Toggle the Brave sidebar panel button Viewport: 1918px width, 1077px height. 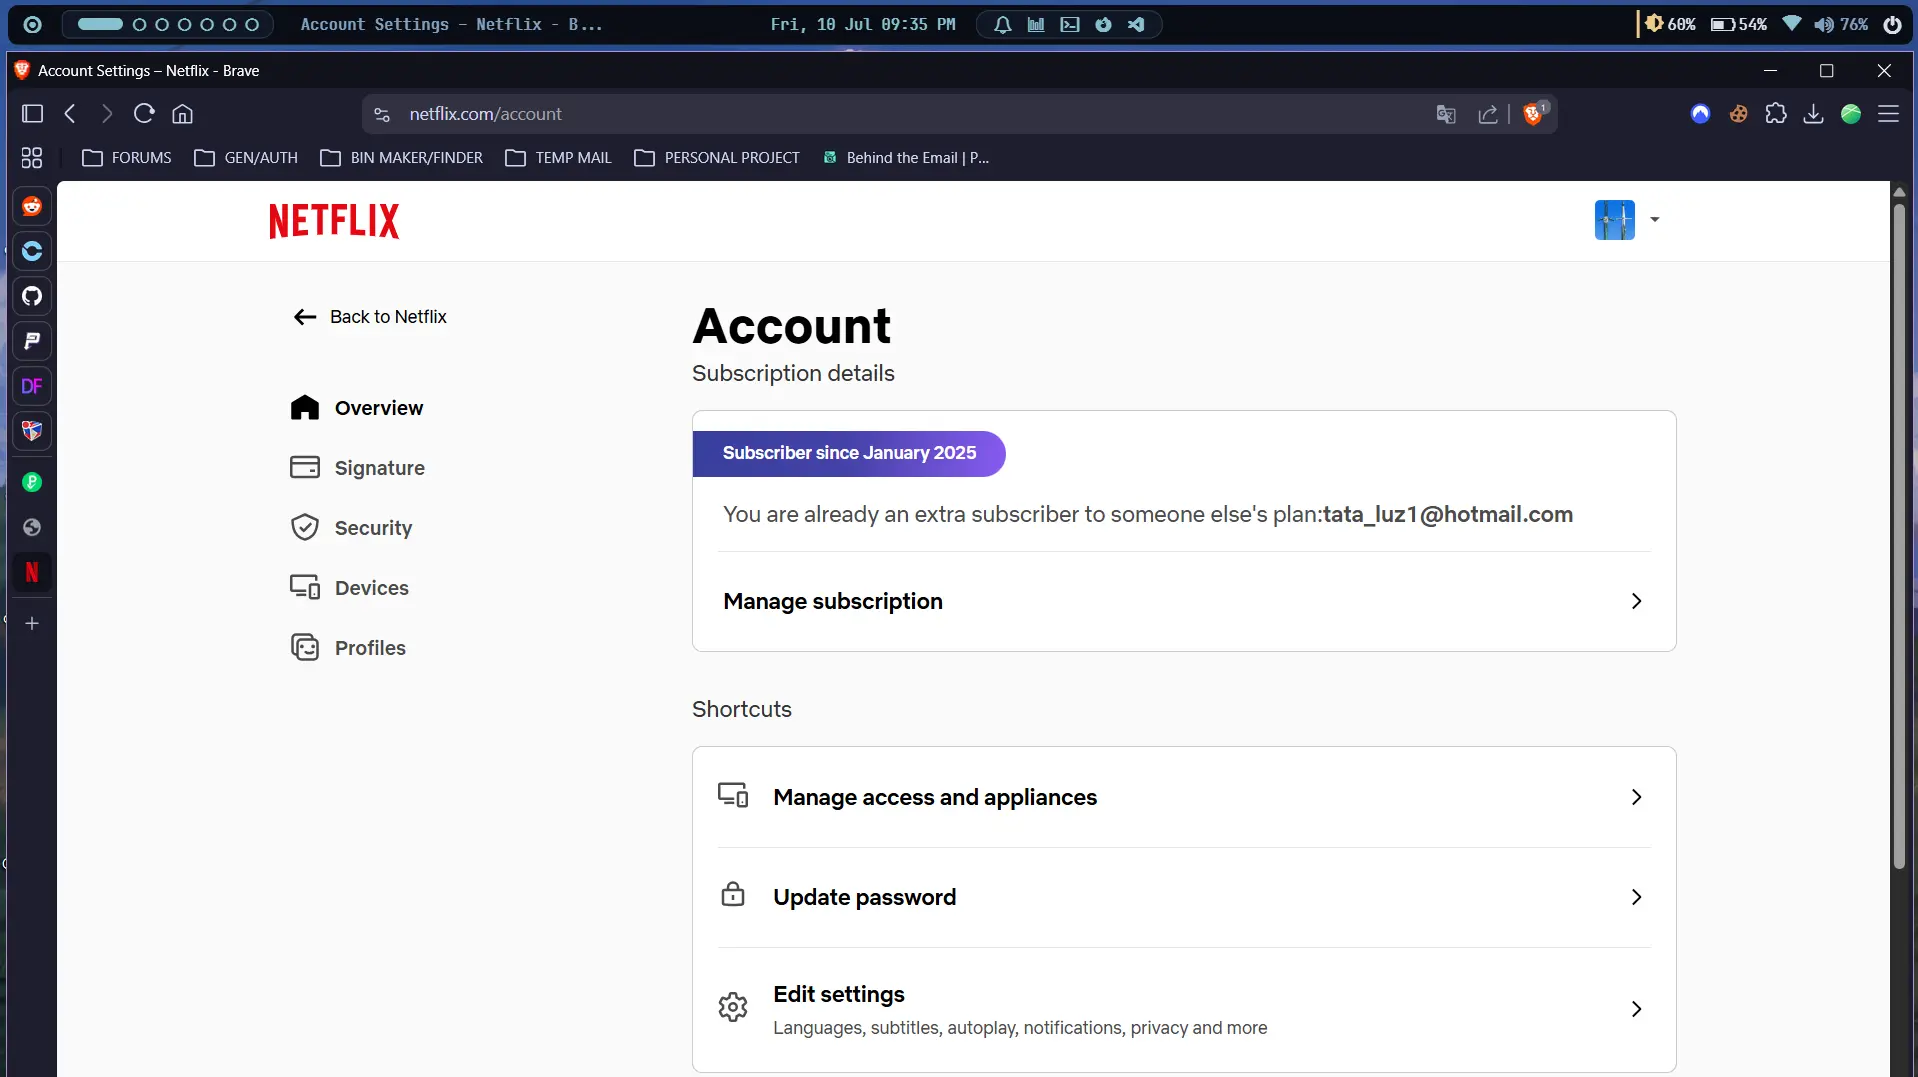coord(32,114)
